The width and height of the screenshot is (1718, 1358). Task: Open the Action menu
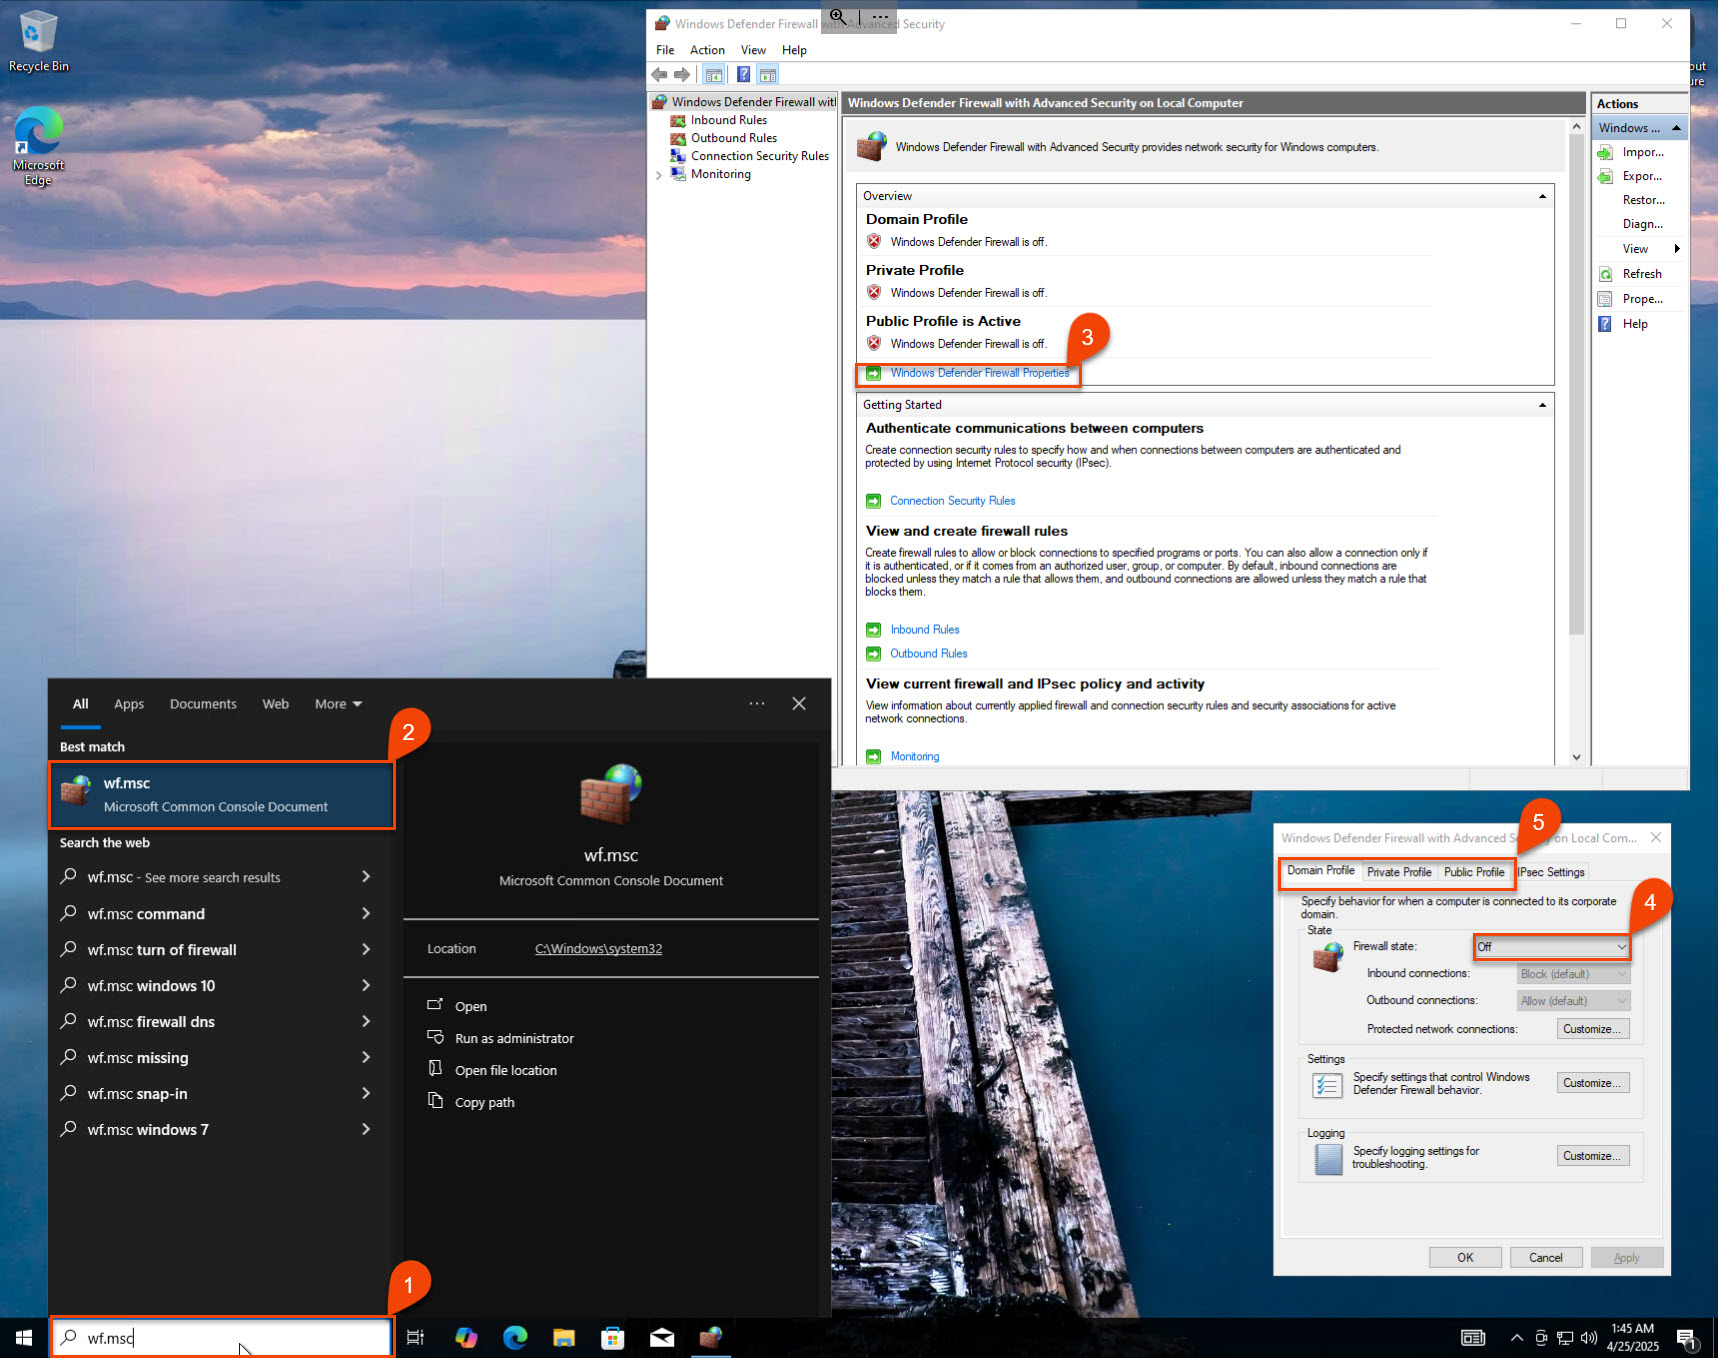point(707,50)
